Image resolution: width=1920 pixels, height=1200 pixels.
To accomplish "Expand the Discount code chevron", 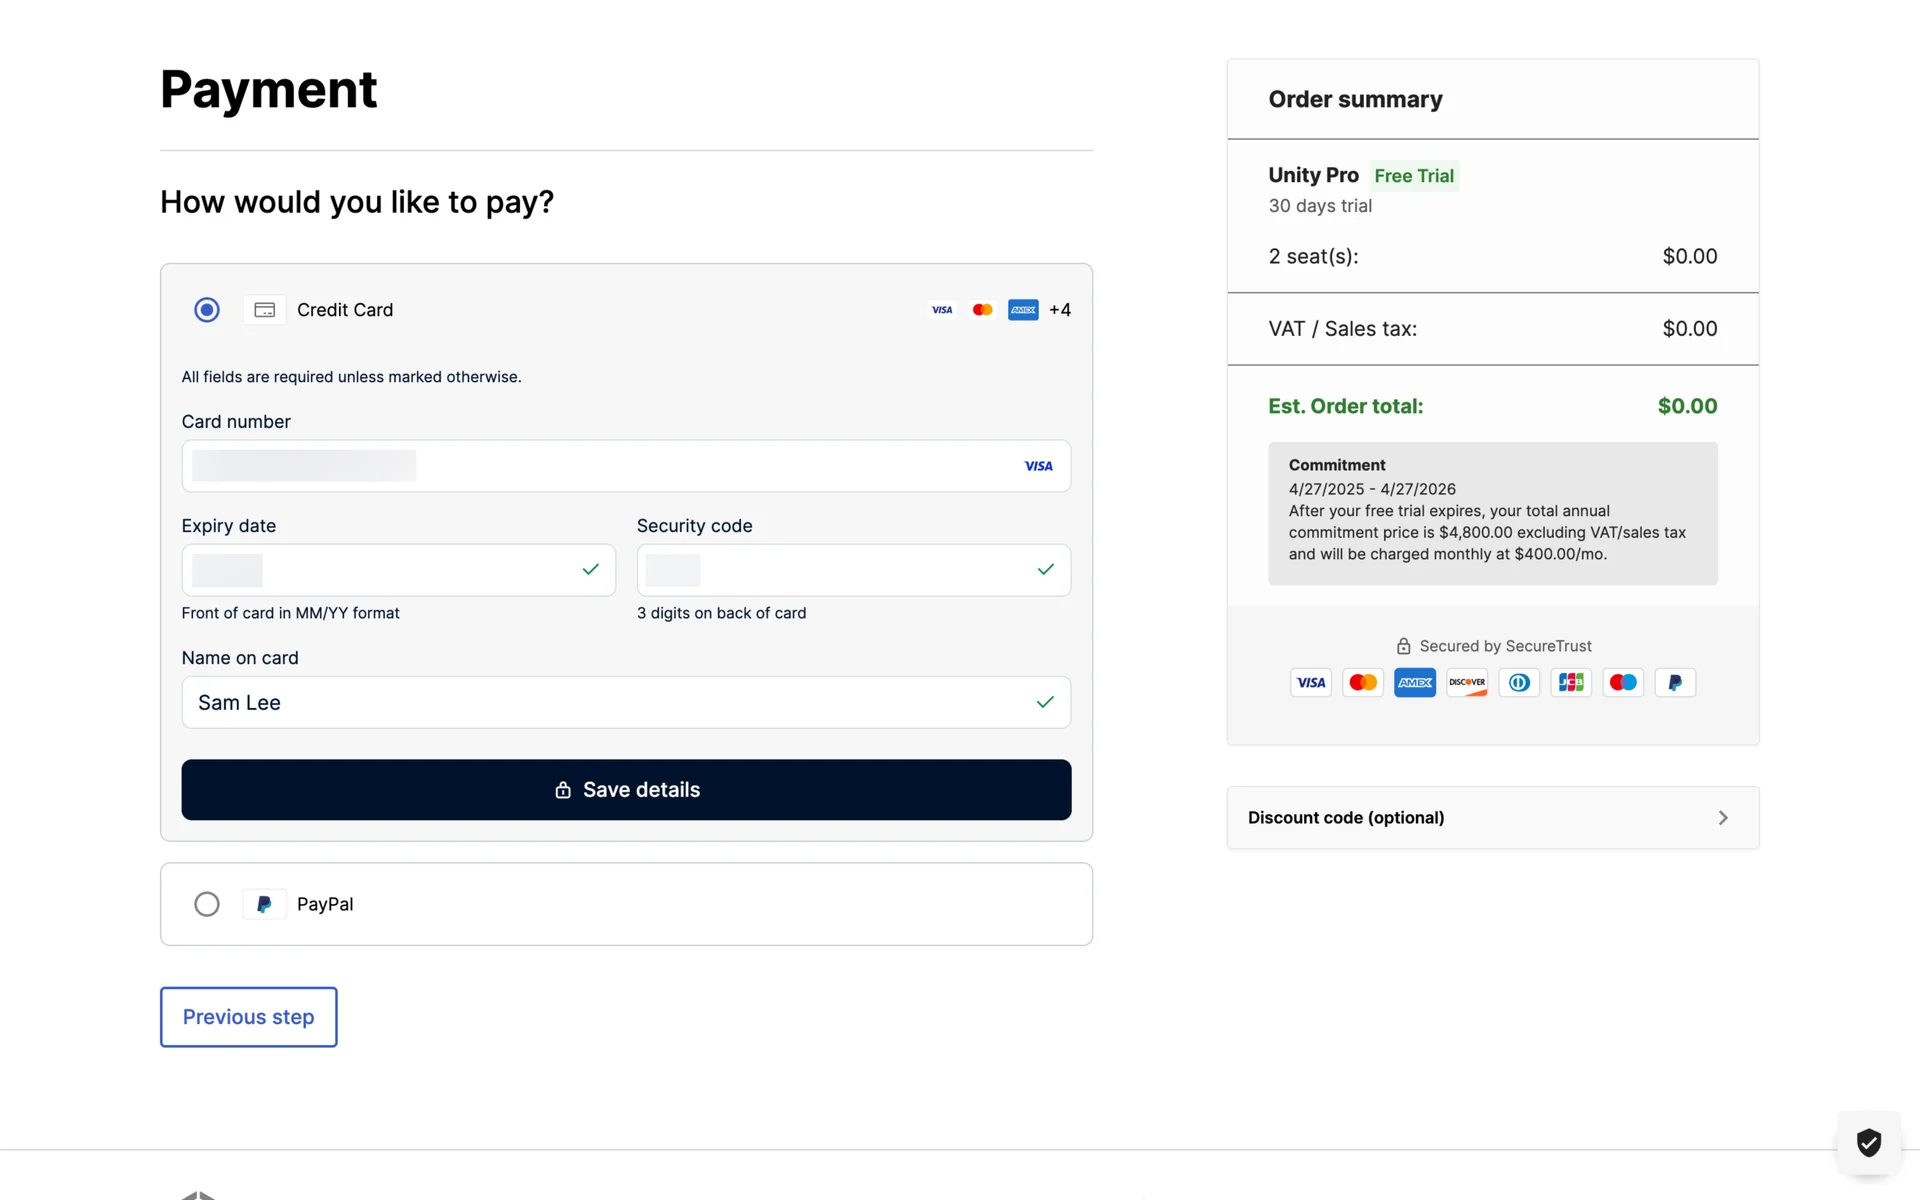I will pyautogui.click(x=1722, y=818).
